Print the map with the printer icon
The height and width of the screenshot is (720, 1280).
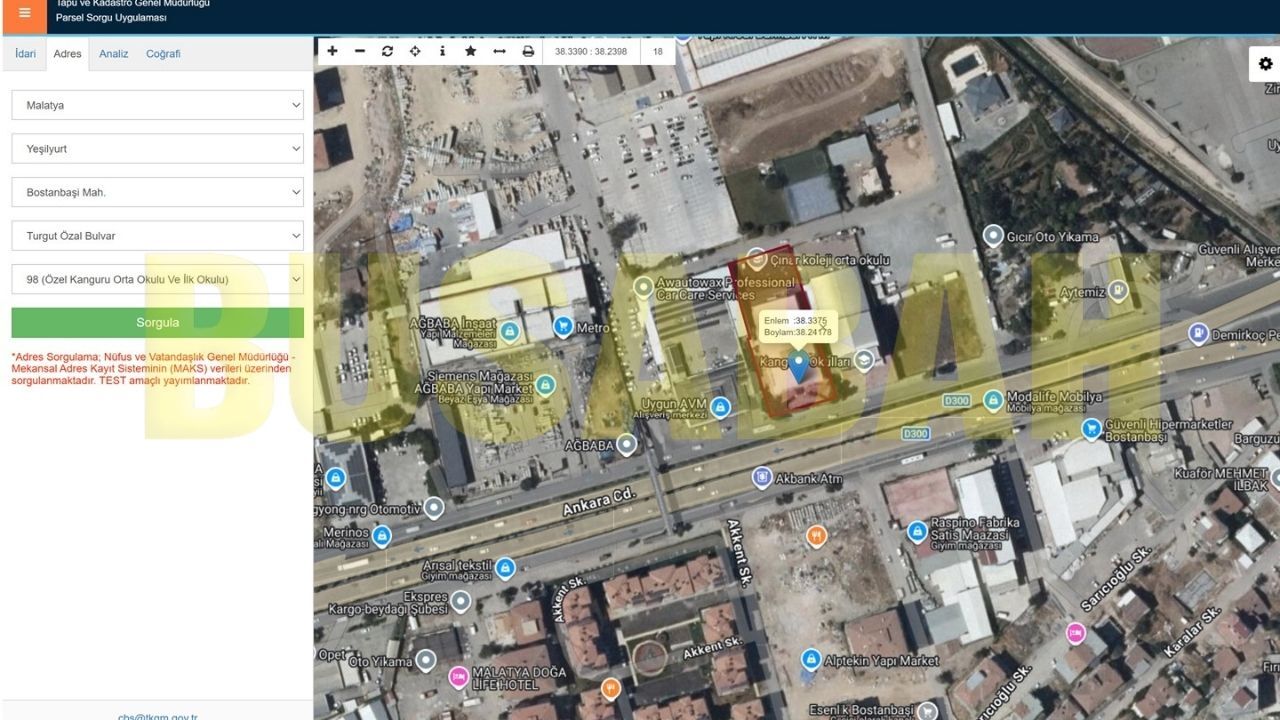pyautogui.click(x=528, y=51)
